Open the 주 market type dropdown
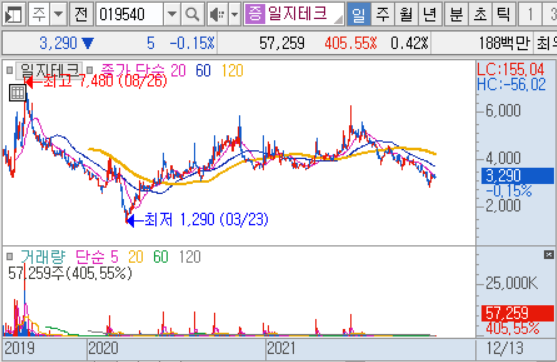Viewport: 557px width, 362px height. click(58, 15)
